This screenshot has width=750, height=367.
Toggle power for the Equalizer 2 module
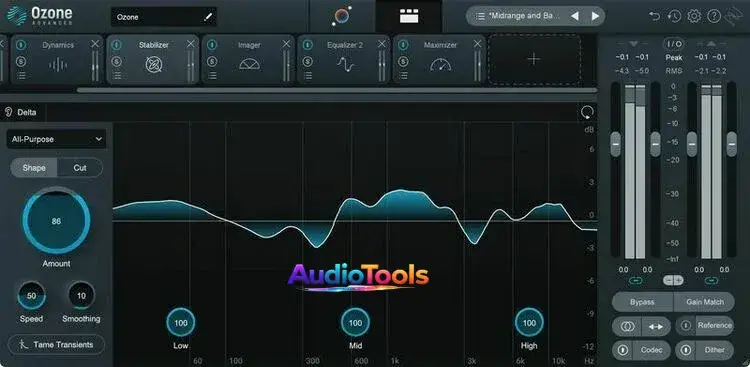coord(308,45)
